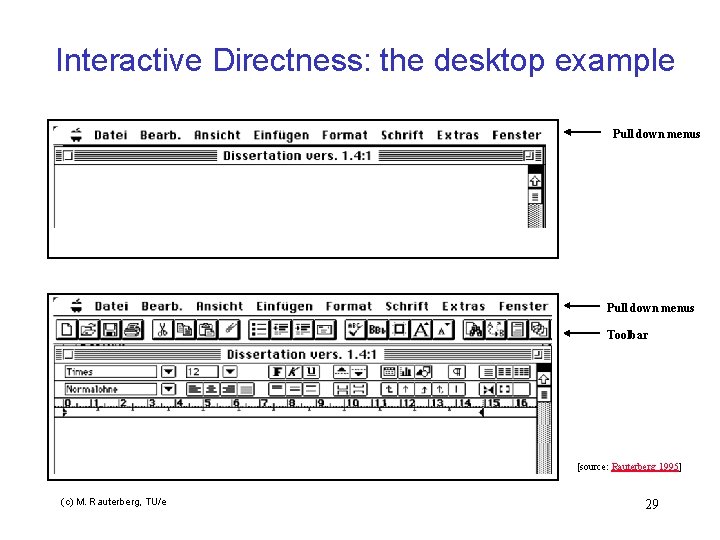Click the Save floppy disk icon
This screenshot has height=540, width=720.
pos(110,329)
